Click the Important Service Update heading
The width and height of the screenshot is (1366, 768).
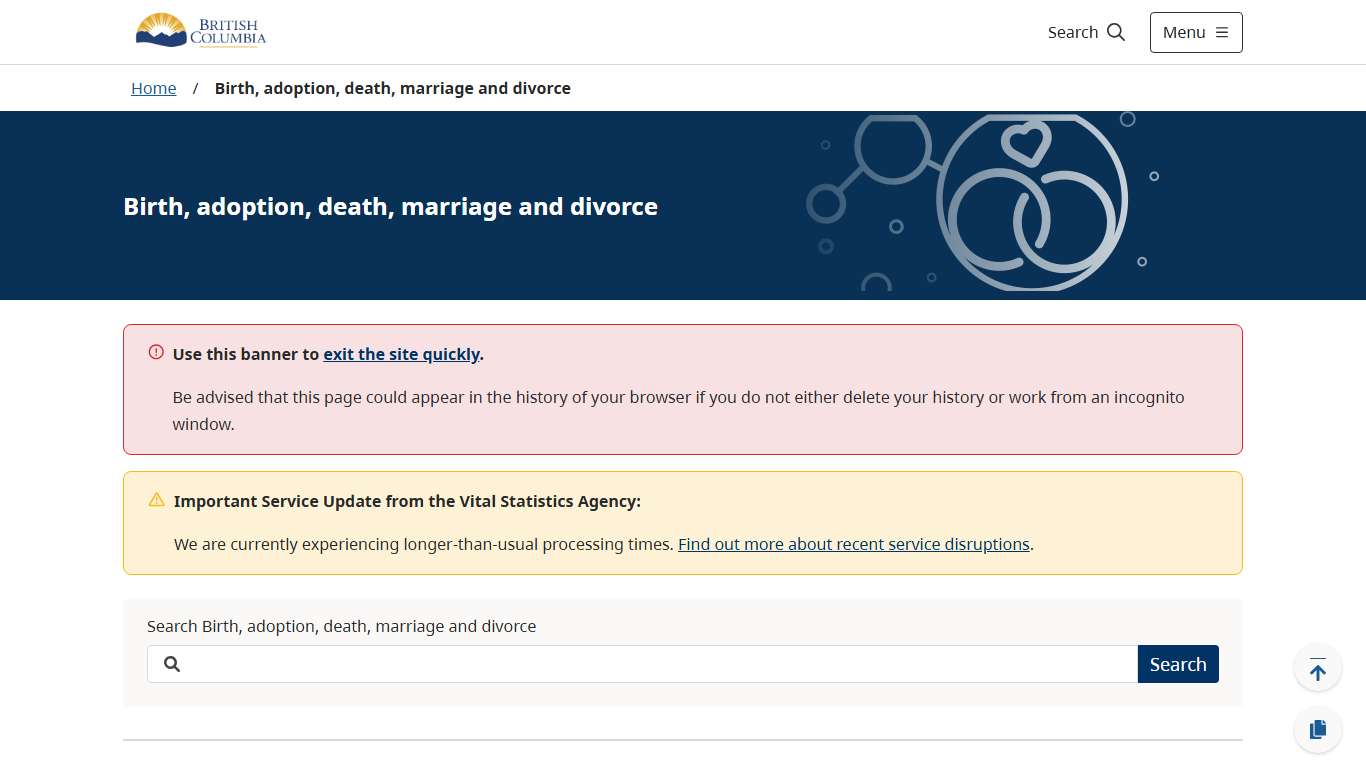tap(407, 501)
